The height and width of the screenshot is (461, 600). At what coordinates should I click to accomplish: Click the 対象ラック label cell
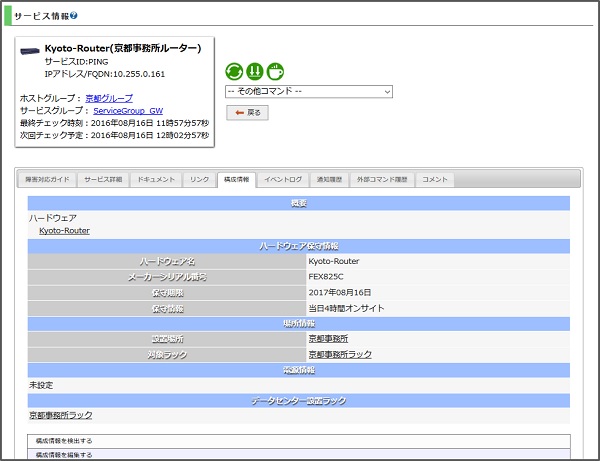(167, 355)
